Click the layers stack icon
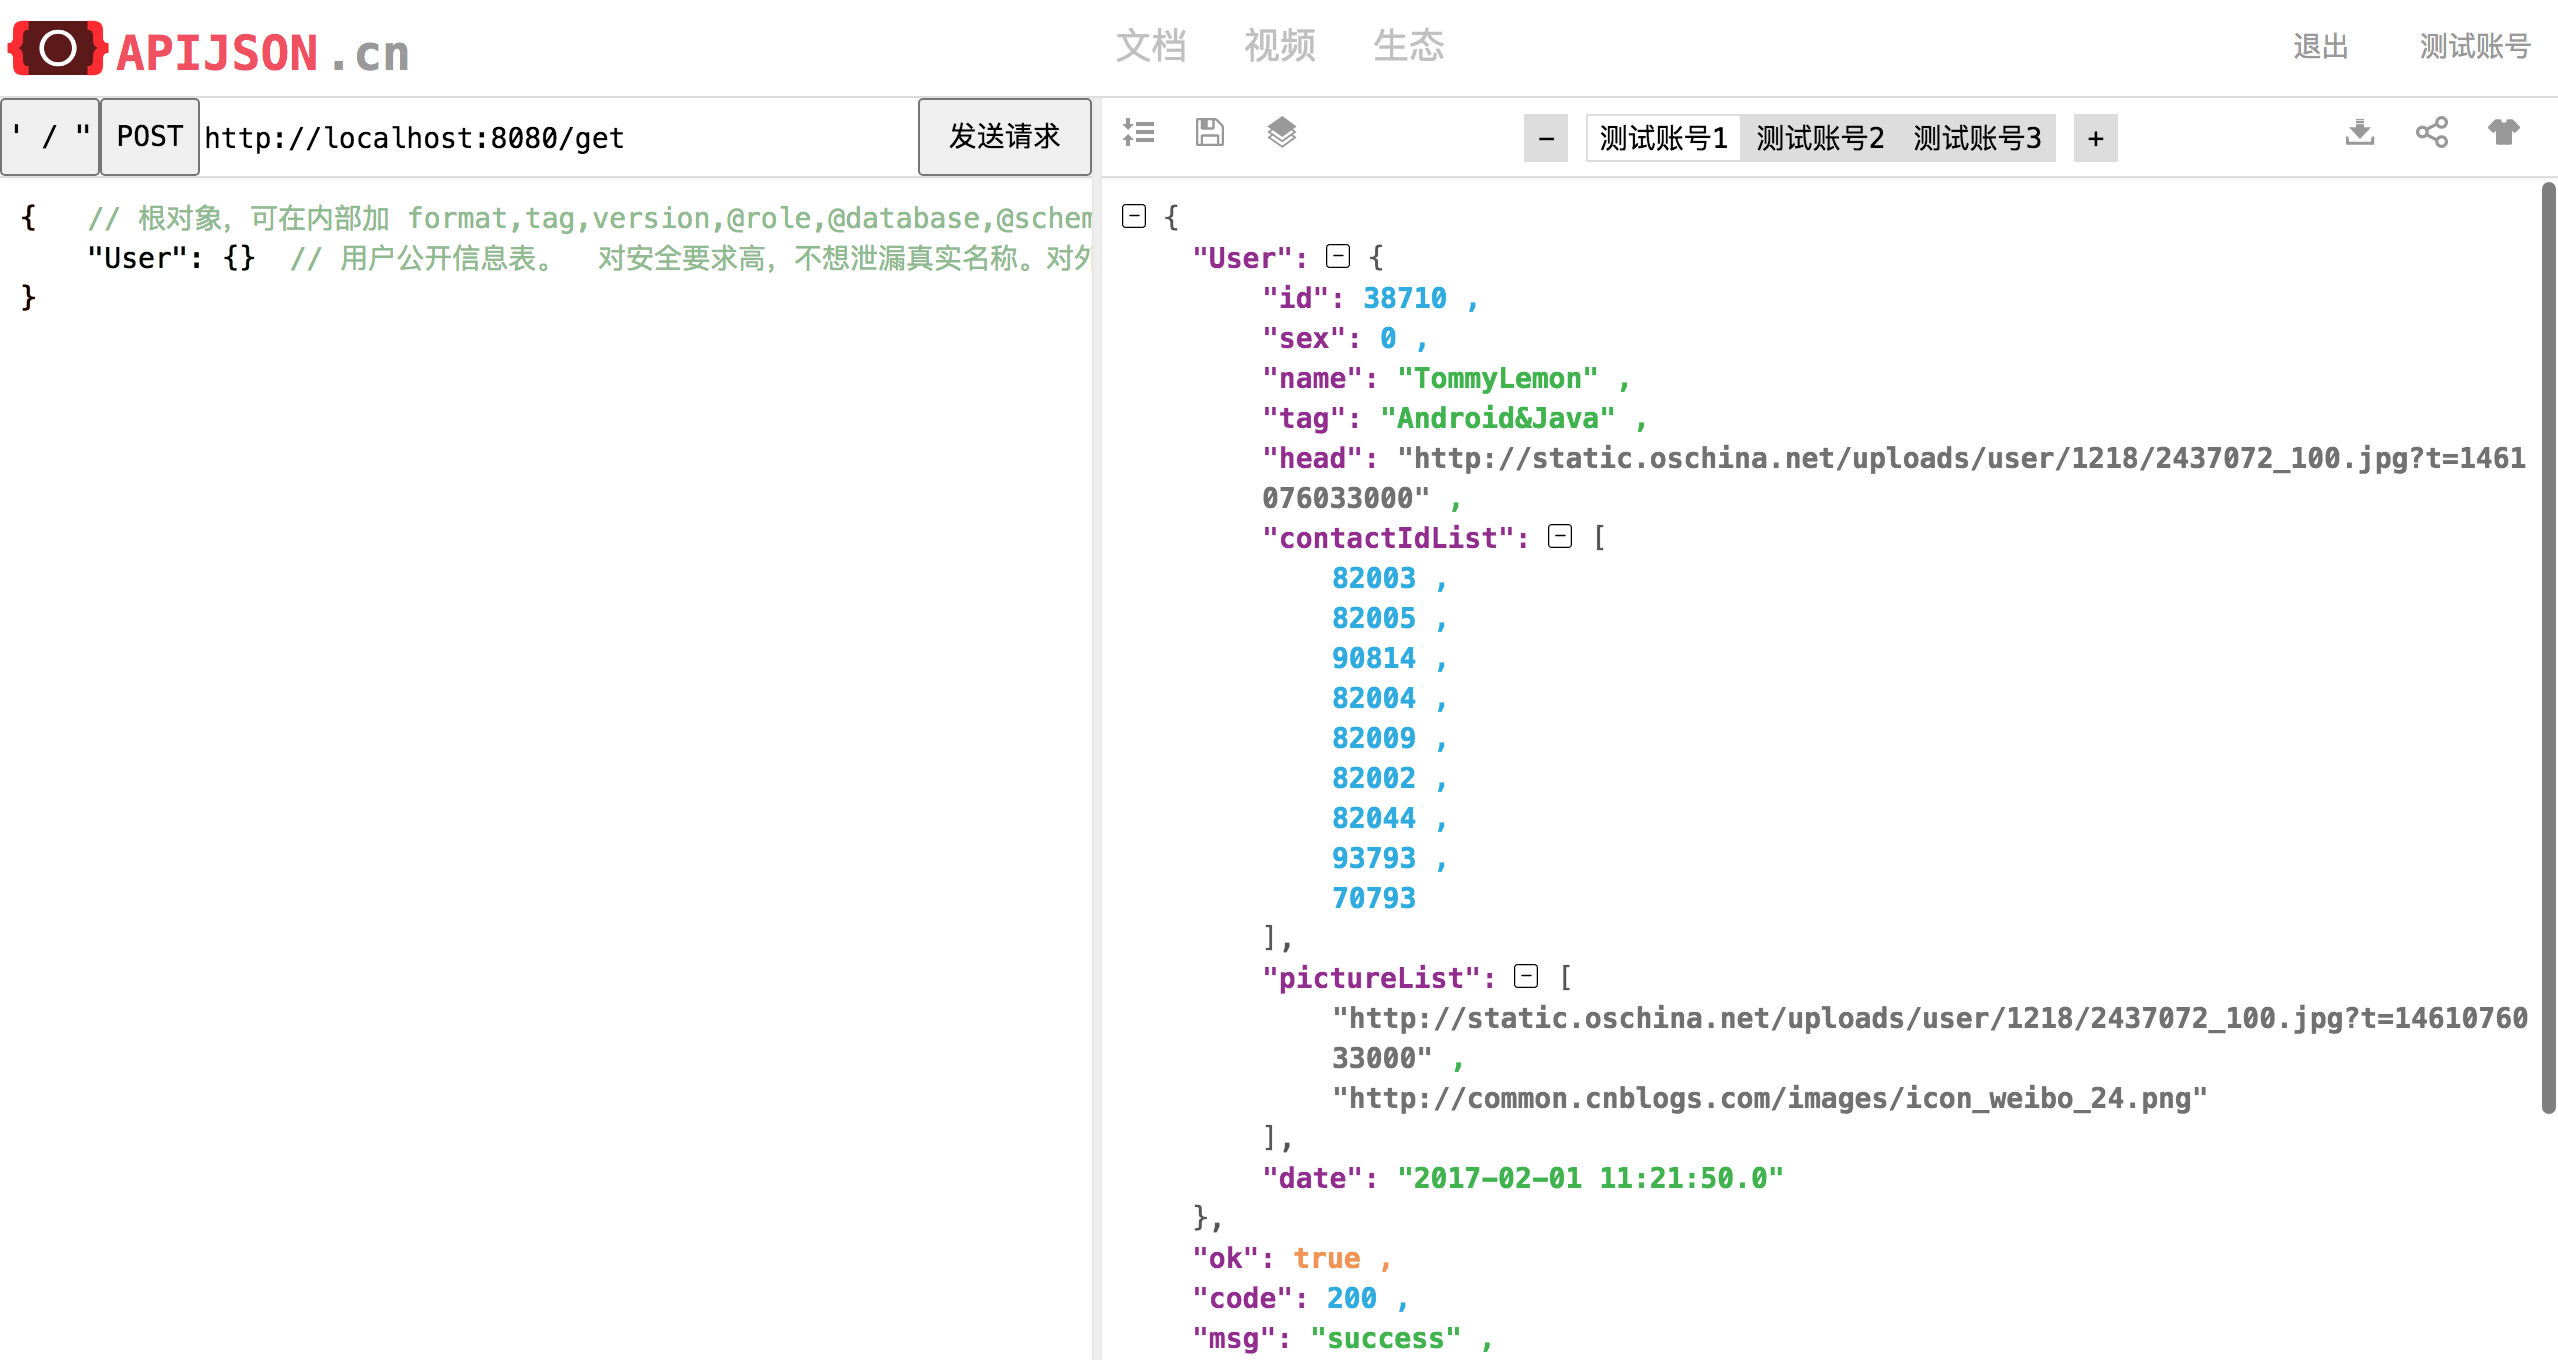The width and height of the screenshot is (2558, 1360). (1282, 132)
